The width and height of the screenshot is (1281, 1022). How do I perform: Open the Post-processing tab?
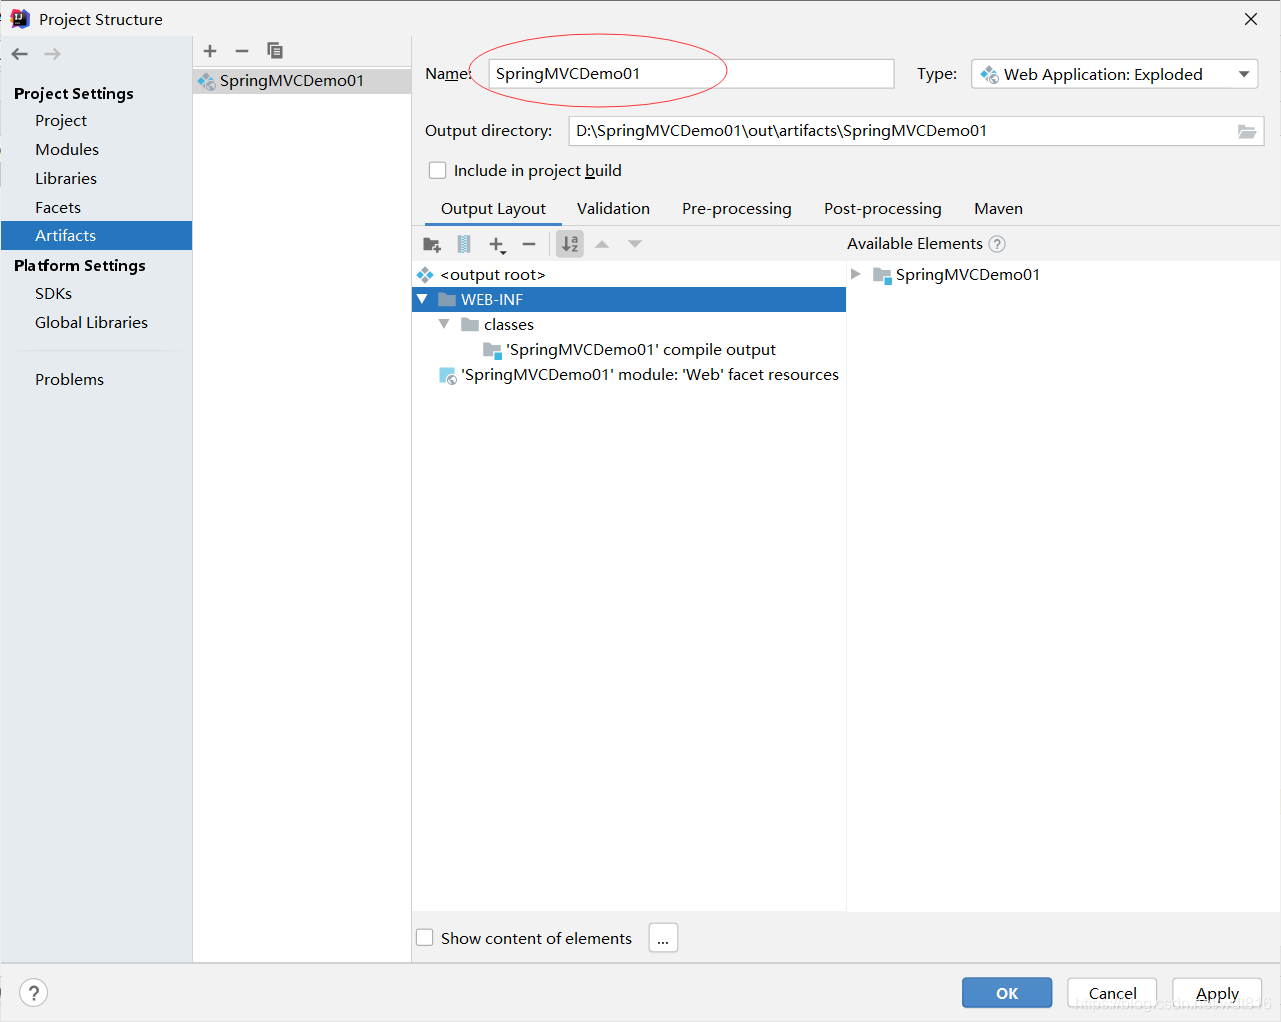tap(883, 208)
